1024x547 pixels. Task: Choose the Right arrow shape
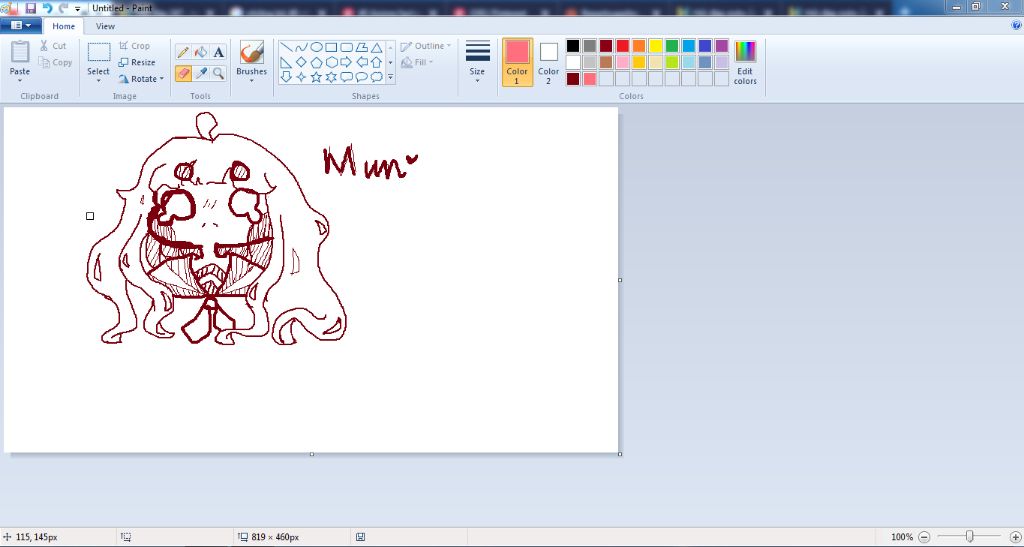346,63
